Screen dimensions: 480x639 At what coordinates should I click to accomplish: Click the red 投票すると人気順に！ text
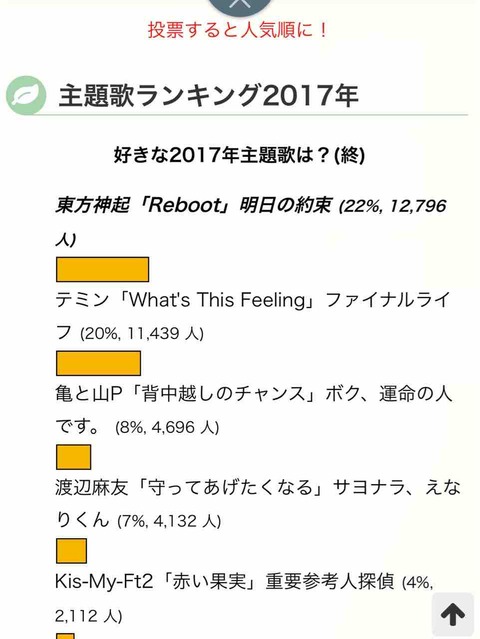tap(239, 30)
